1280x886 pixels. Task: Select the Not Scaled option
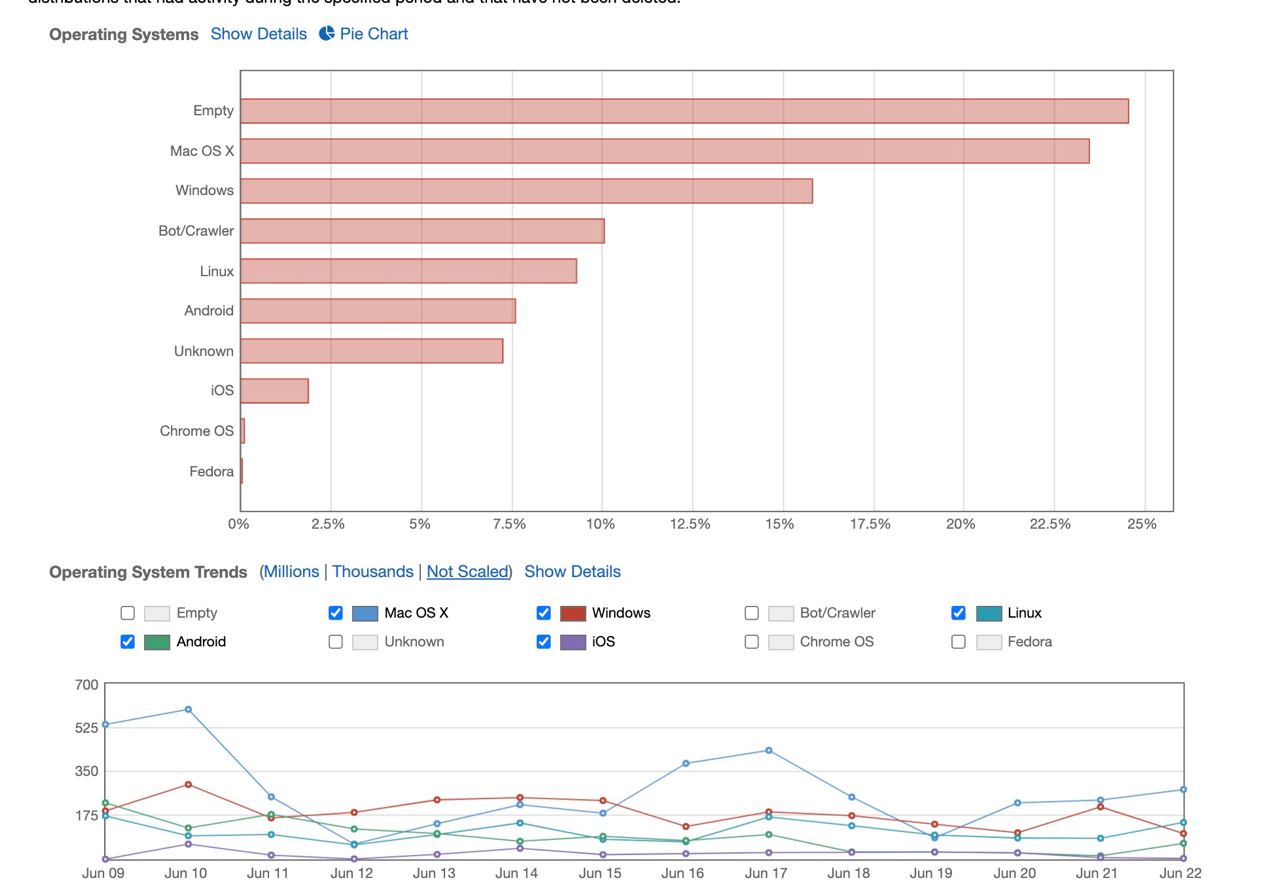coord(467,572)
